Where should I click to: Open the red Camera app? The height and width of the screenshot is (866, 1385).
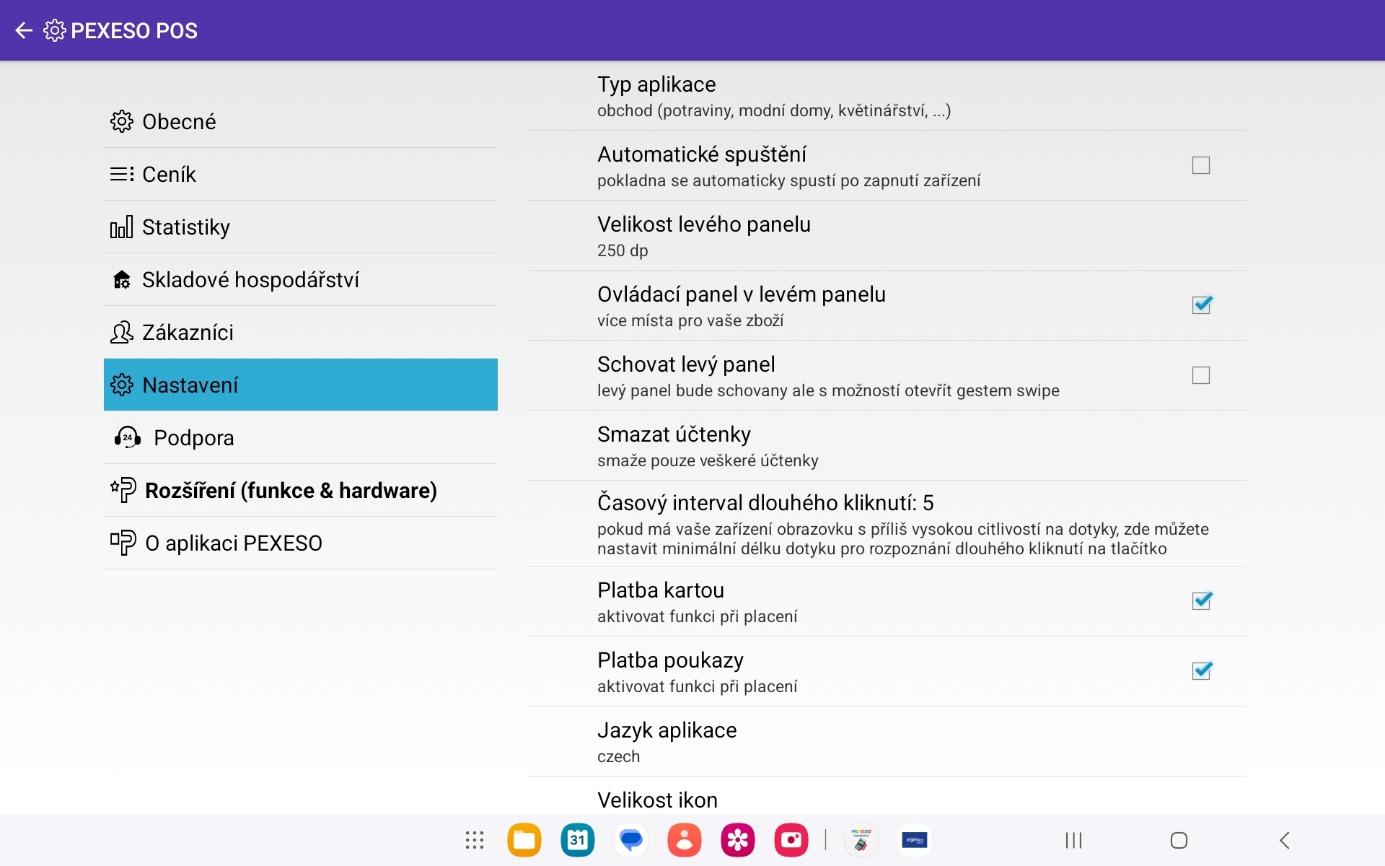pyautogui.click(x=791, y=840)
